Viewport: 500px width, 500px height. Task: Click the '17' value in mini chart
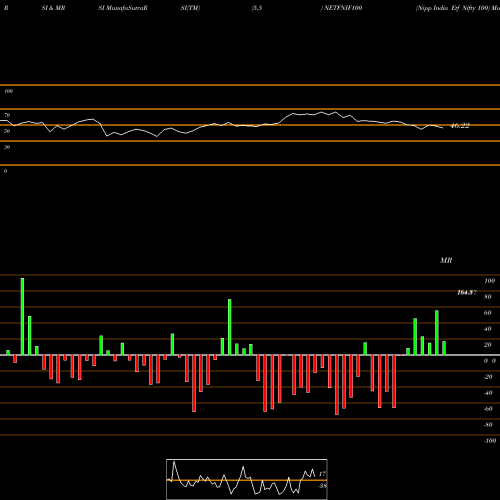tap(322, 474)
